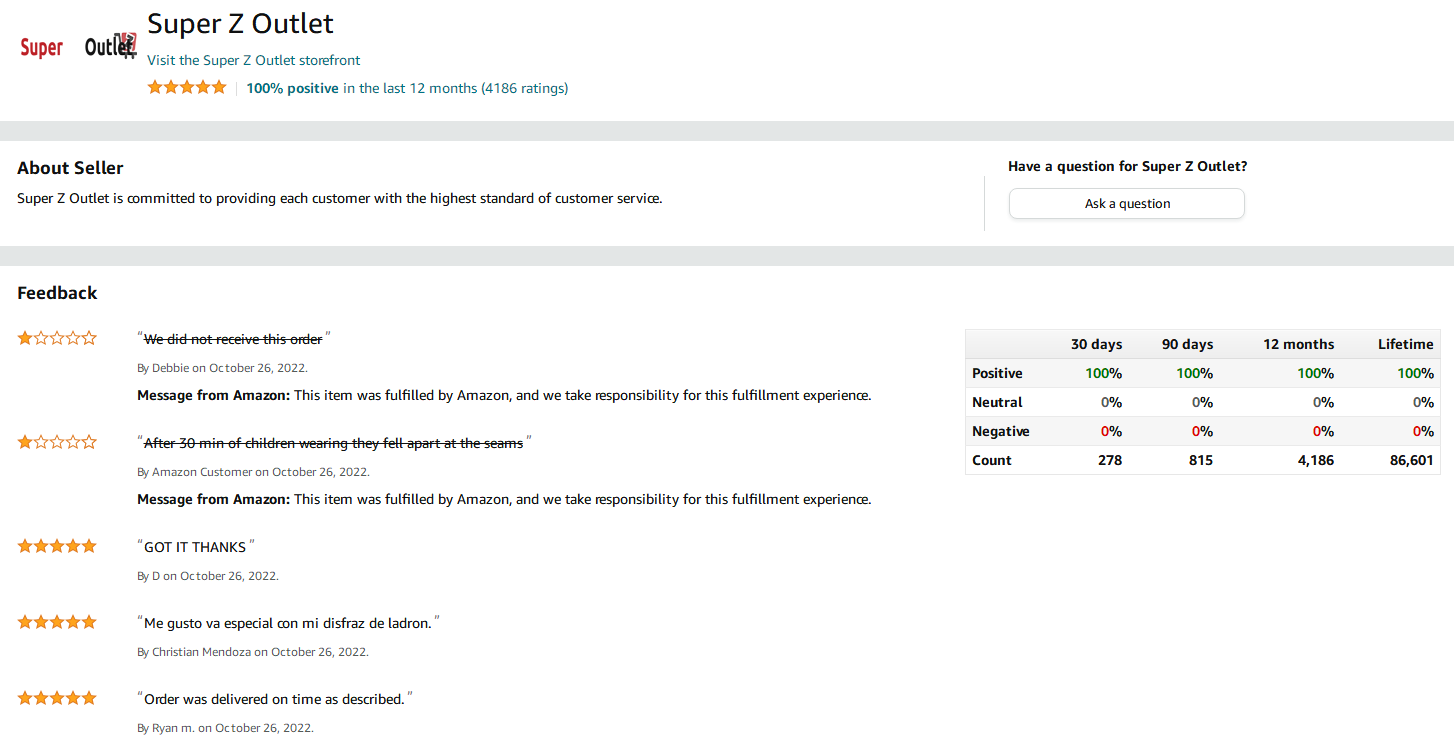
Task: Click the 30 days count value 278
Action: pyautogui.click(x=1109, y=460)
